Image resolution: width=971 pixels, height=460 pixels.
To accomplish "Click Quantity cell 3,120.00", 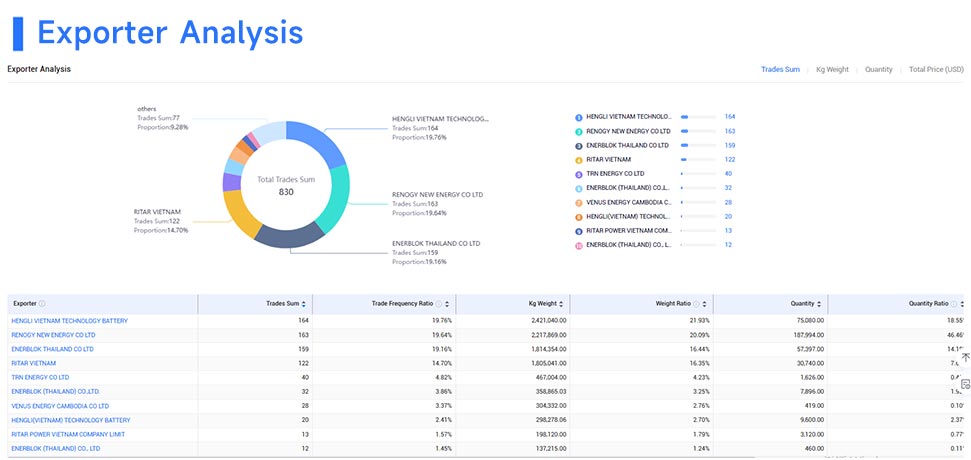I will coord(812,435).
